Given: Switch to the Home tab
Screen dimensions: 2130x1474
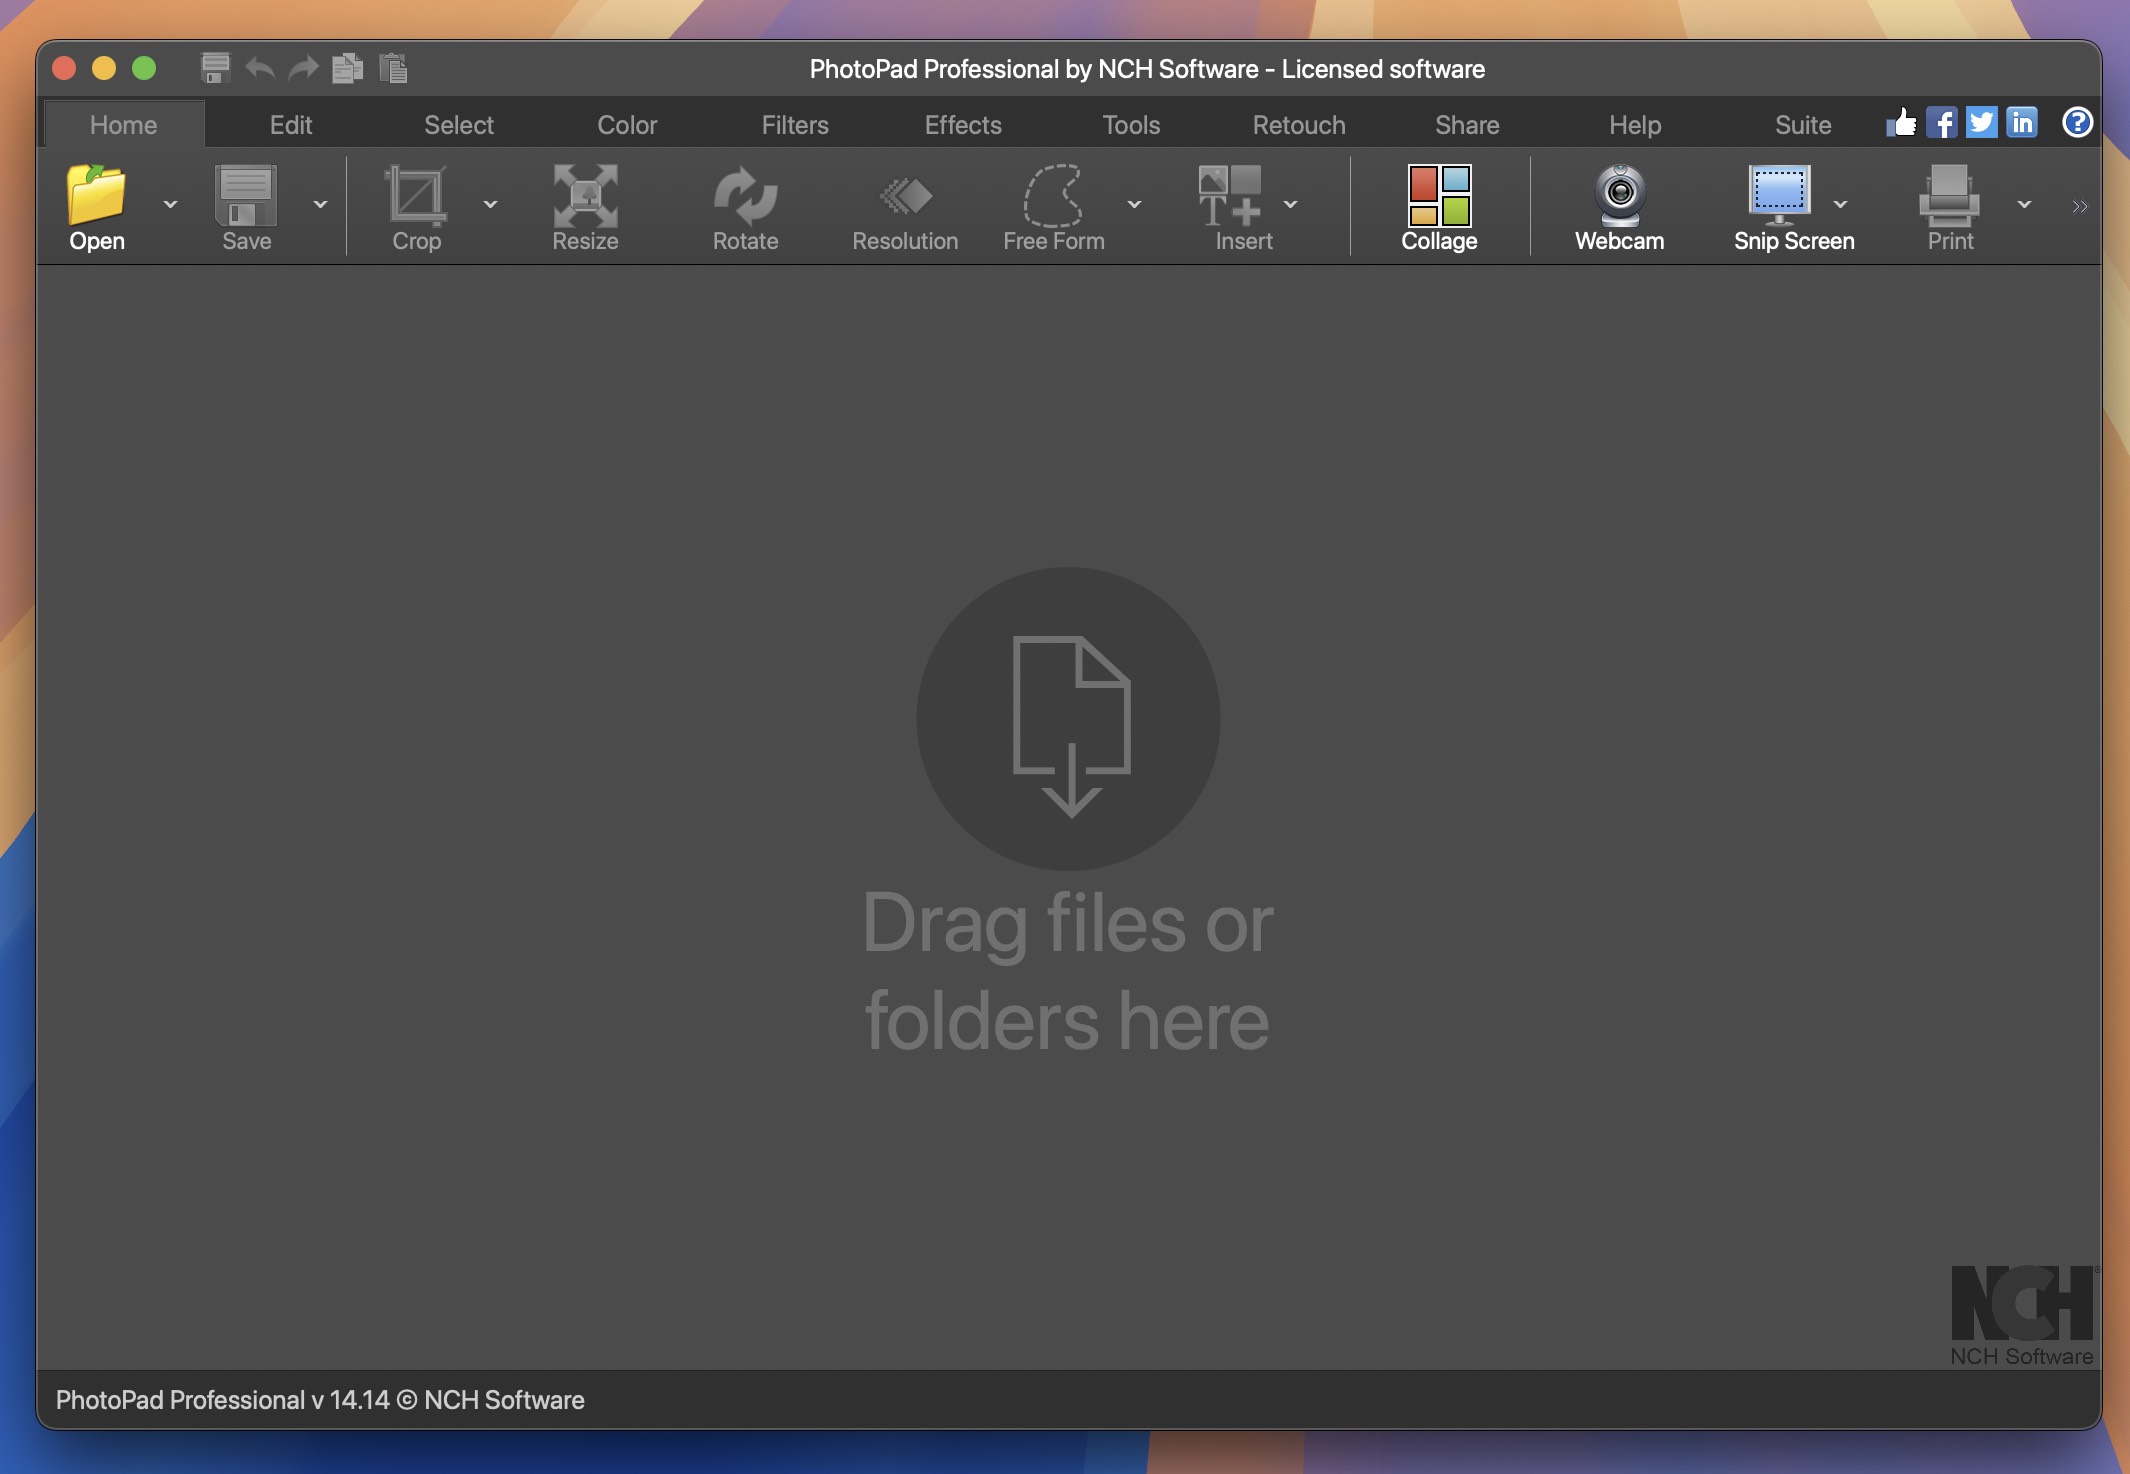Looking at the screenshot, I should coord(124,125).
